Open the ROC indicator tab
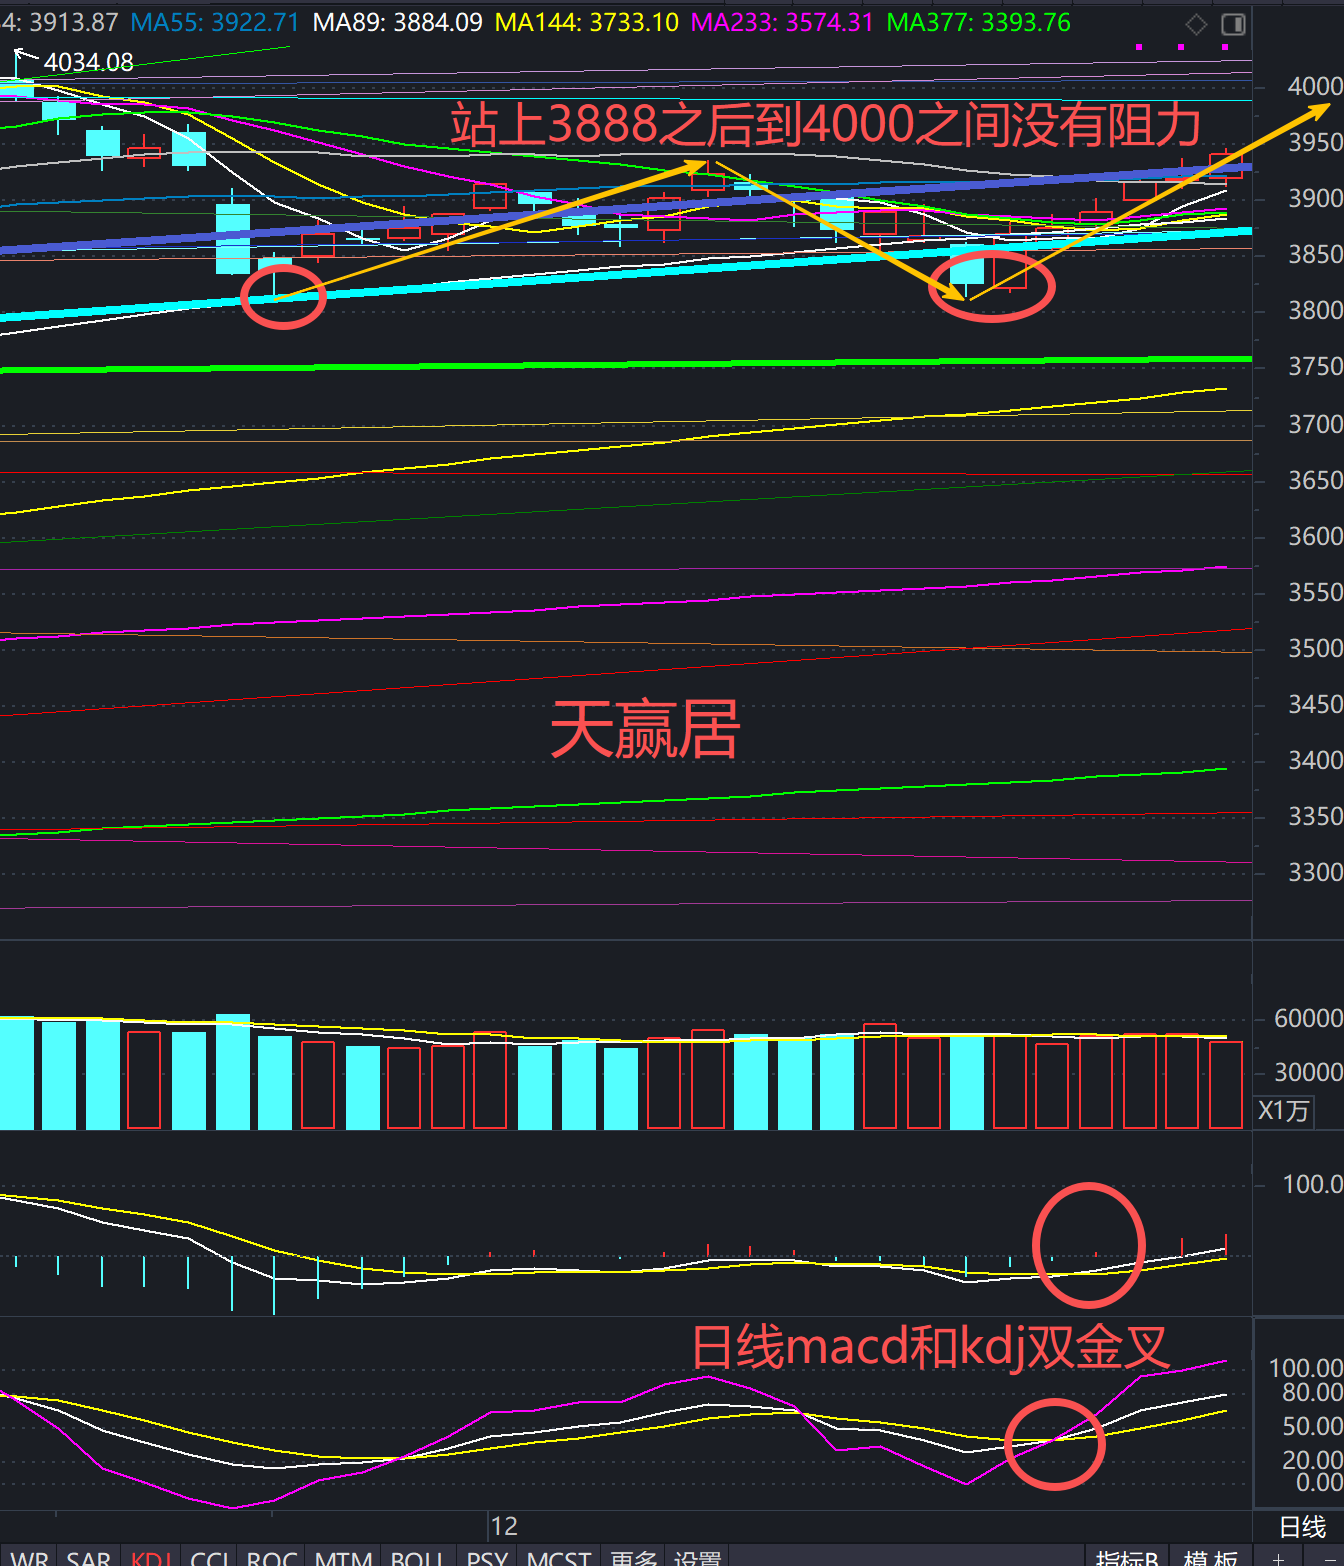The width and height of the screenshot is (1344, 1566). click(272, 1557)
